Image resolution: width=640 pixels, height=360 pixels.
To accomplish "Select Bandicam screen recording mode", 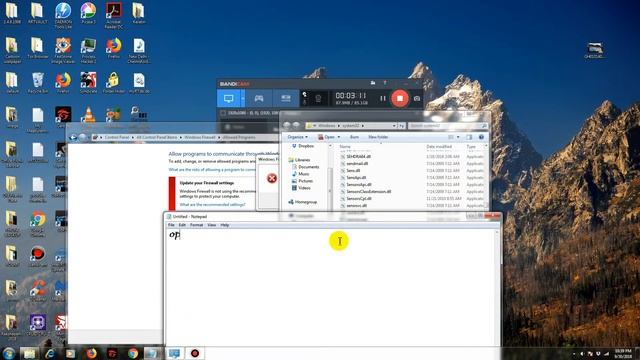I will (x=229, y=98).
